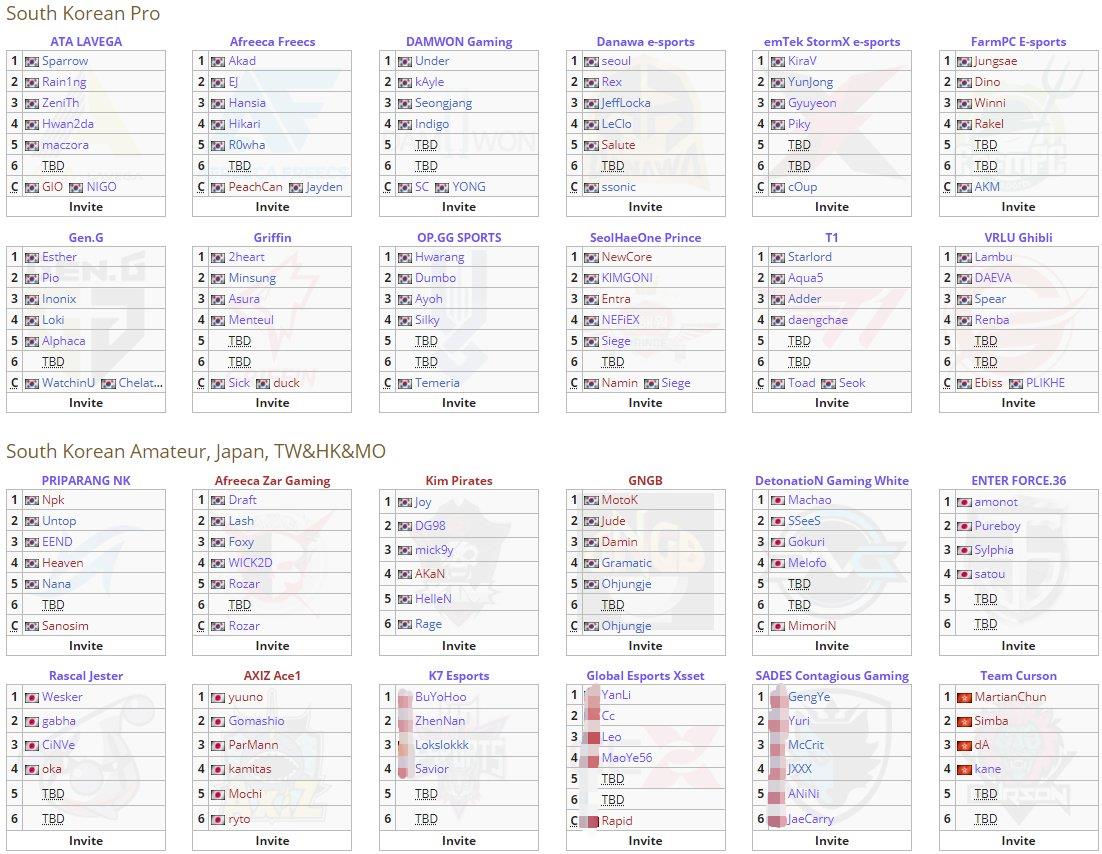This screenshot has width=1102, height=854.
Task: Click the flag icon beside PLIKHE
Action: (x=1015, y=383)
